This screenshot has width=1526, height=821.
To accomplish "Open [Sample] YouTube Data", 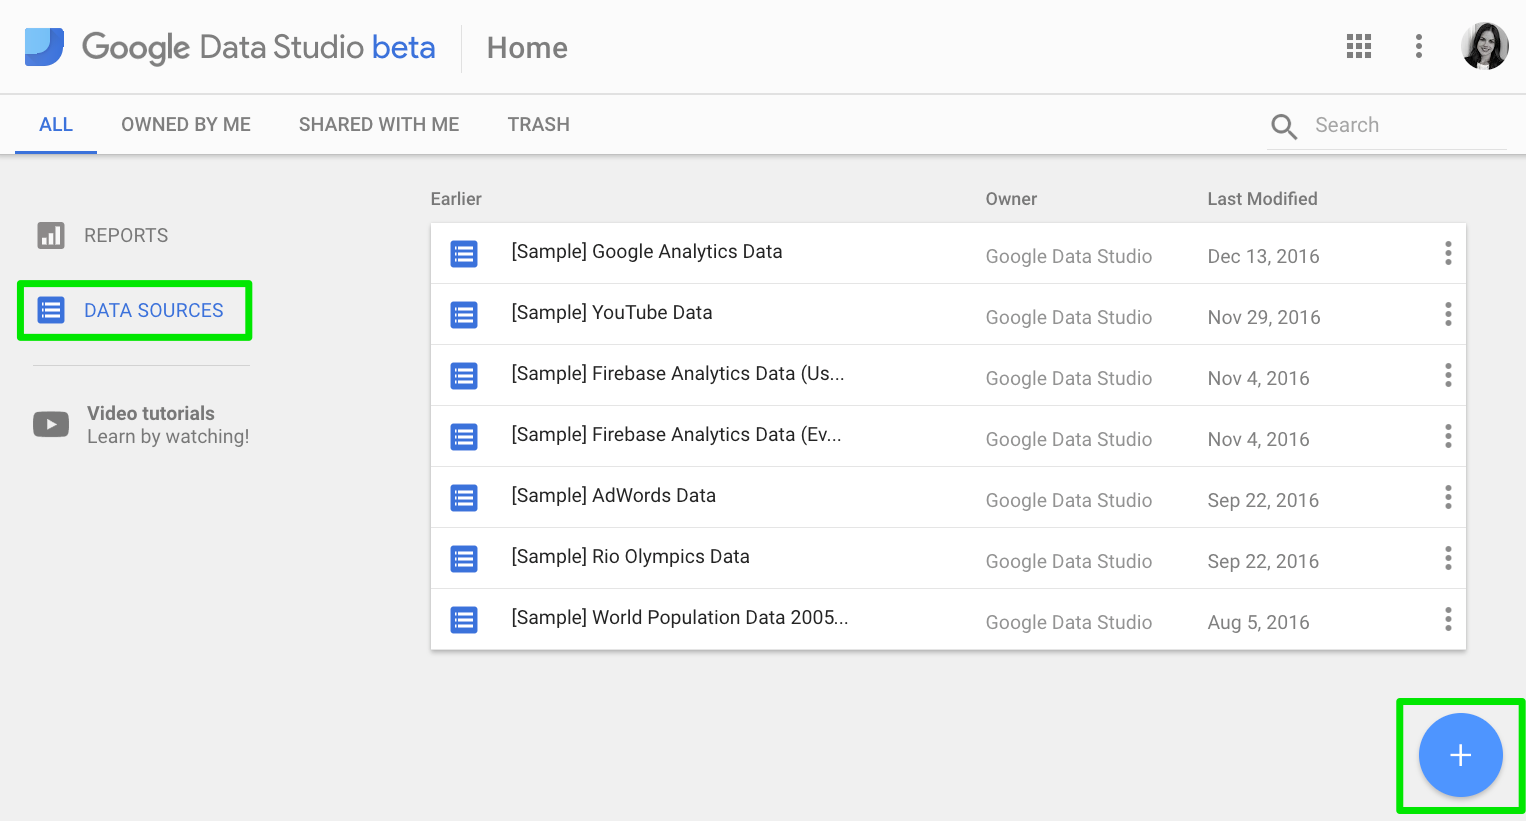I will coord(612,313).
